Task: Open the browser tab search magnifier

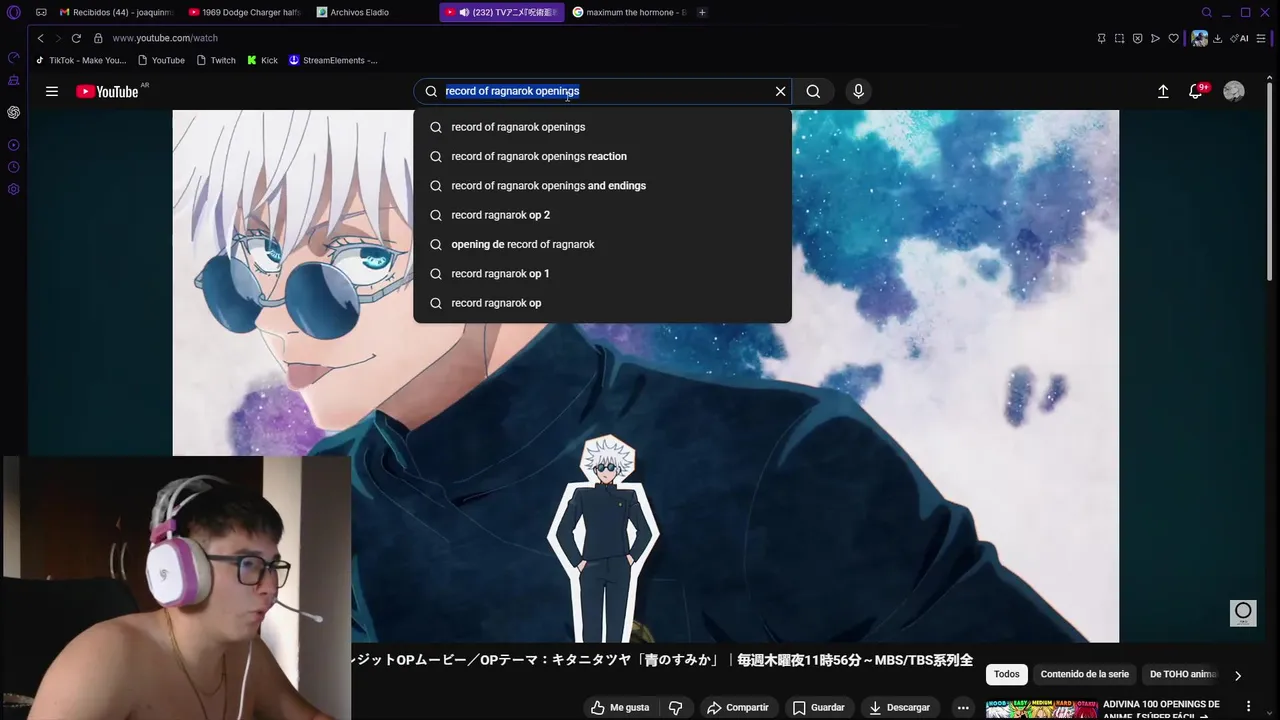Action: coord(1207,12)
